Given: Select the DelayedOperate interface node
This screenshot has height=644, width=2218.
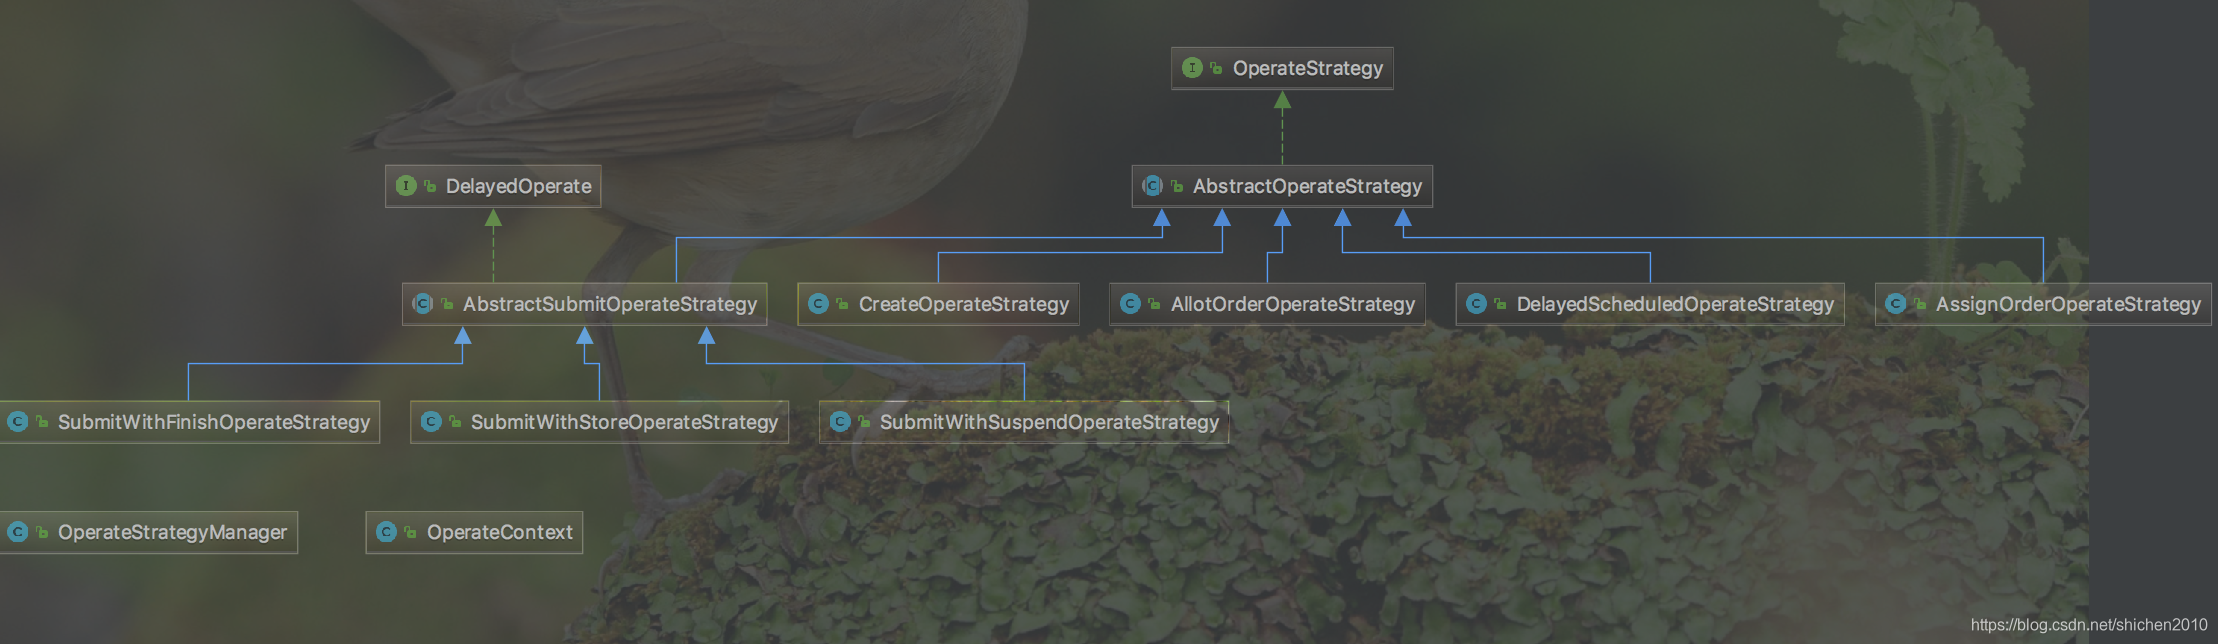Looking at the screenshot, I should (x=493, y=186).
